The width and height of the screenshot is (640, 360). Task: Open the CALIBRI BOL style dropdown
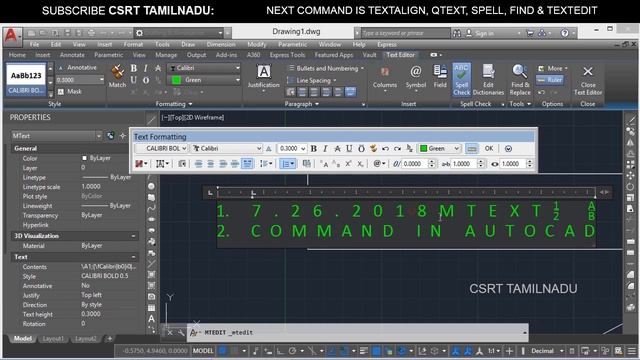point(162,149)
